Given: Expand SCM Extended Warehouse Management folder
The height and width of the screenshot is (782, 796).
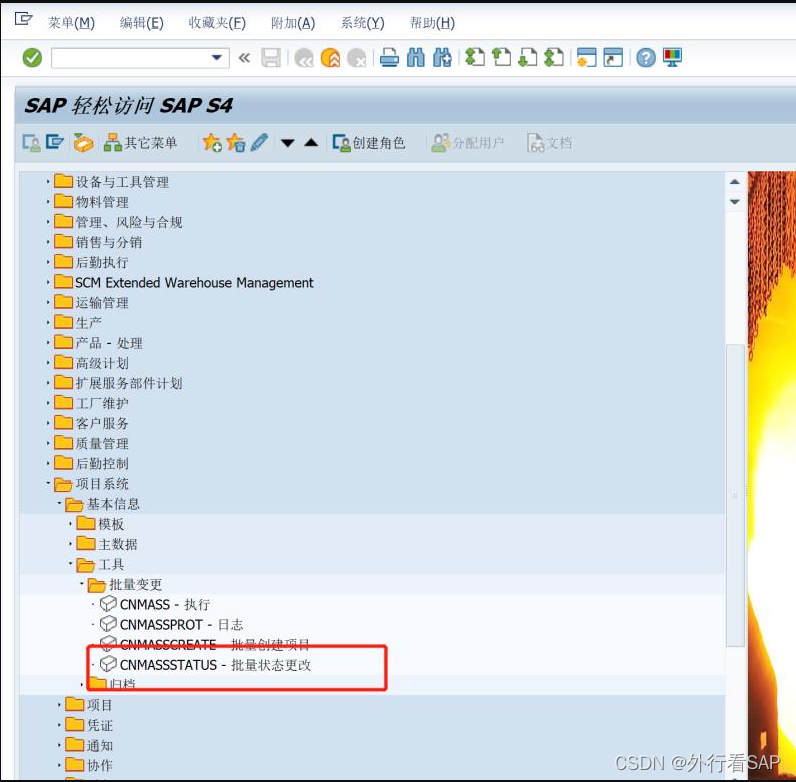Looking at the screenshot, I should click(48, 282).
